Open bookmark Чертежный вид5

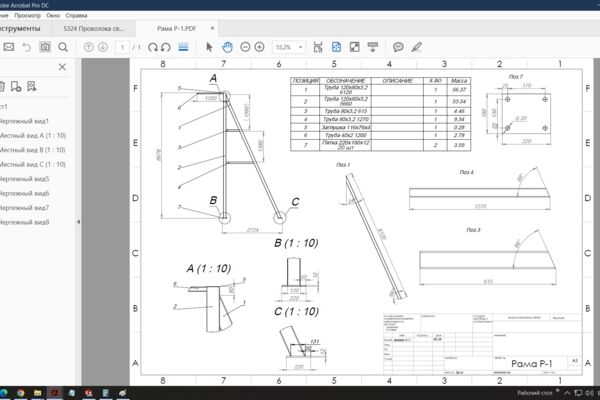[x=24, y=179]
